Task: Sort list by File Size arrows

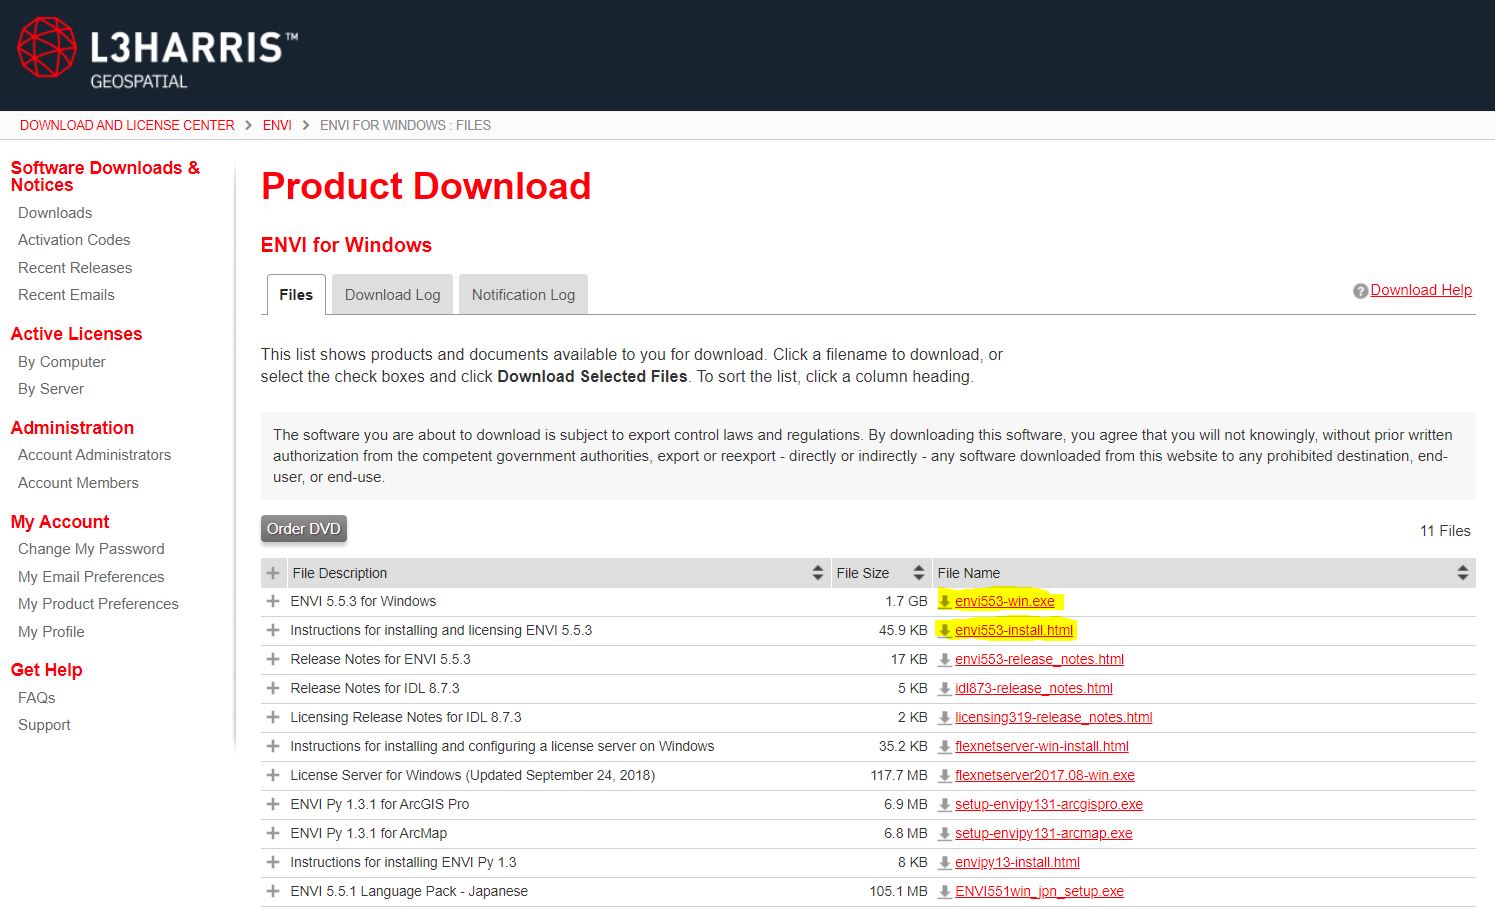Action: pos(919,573)
